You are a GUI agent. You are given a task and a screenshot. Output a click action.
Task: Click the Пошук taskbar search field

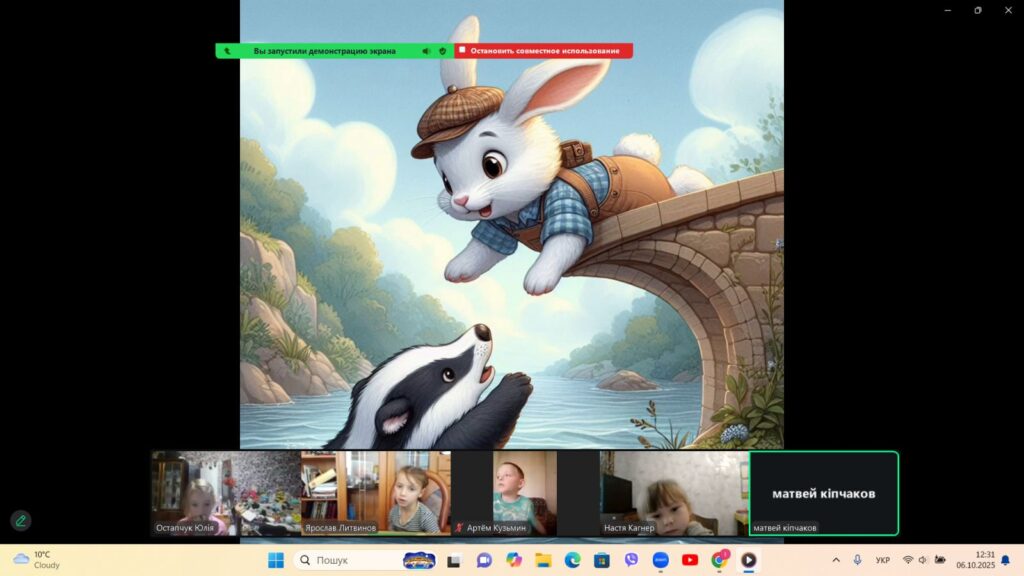pos(350,560)
